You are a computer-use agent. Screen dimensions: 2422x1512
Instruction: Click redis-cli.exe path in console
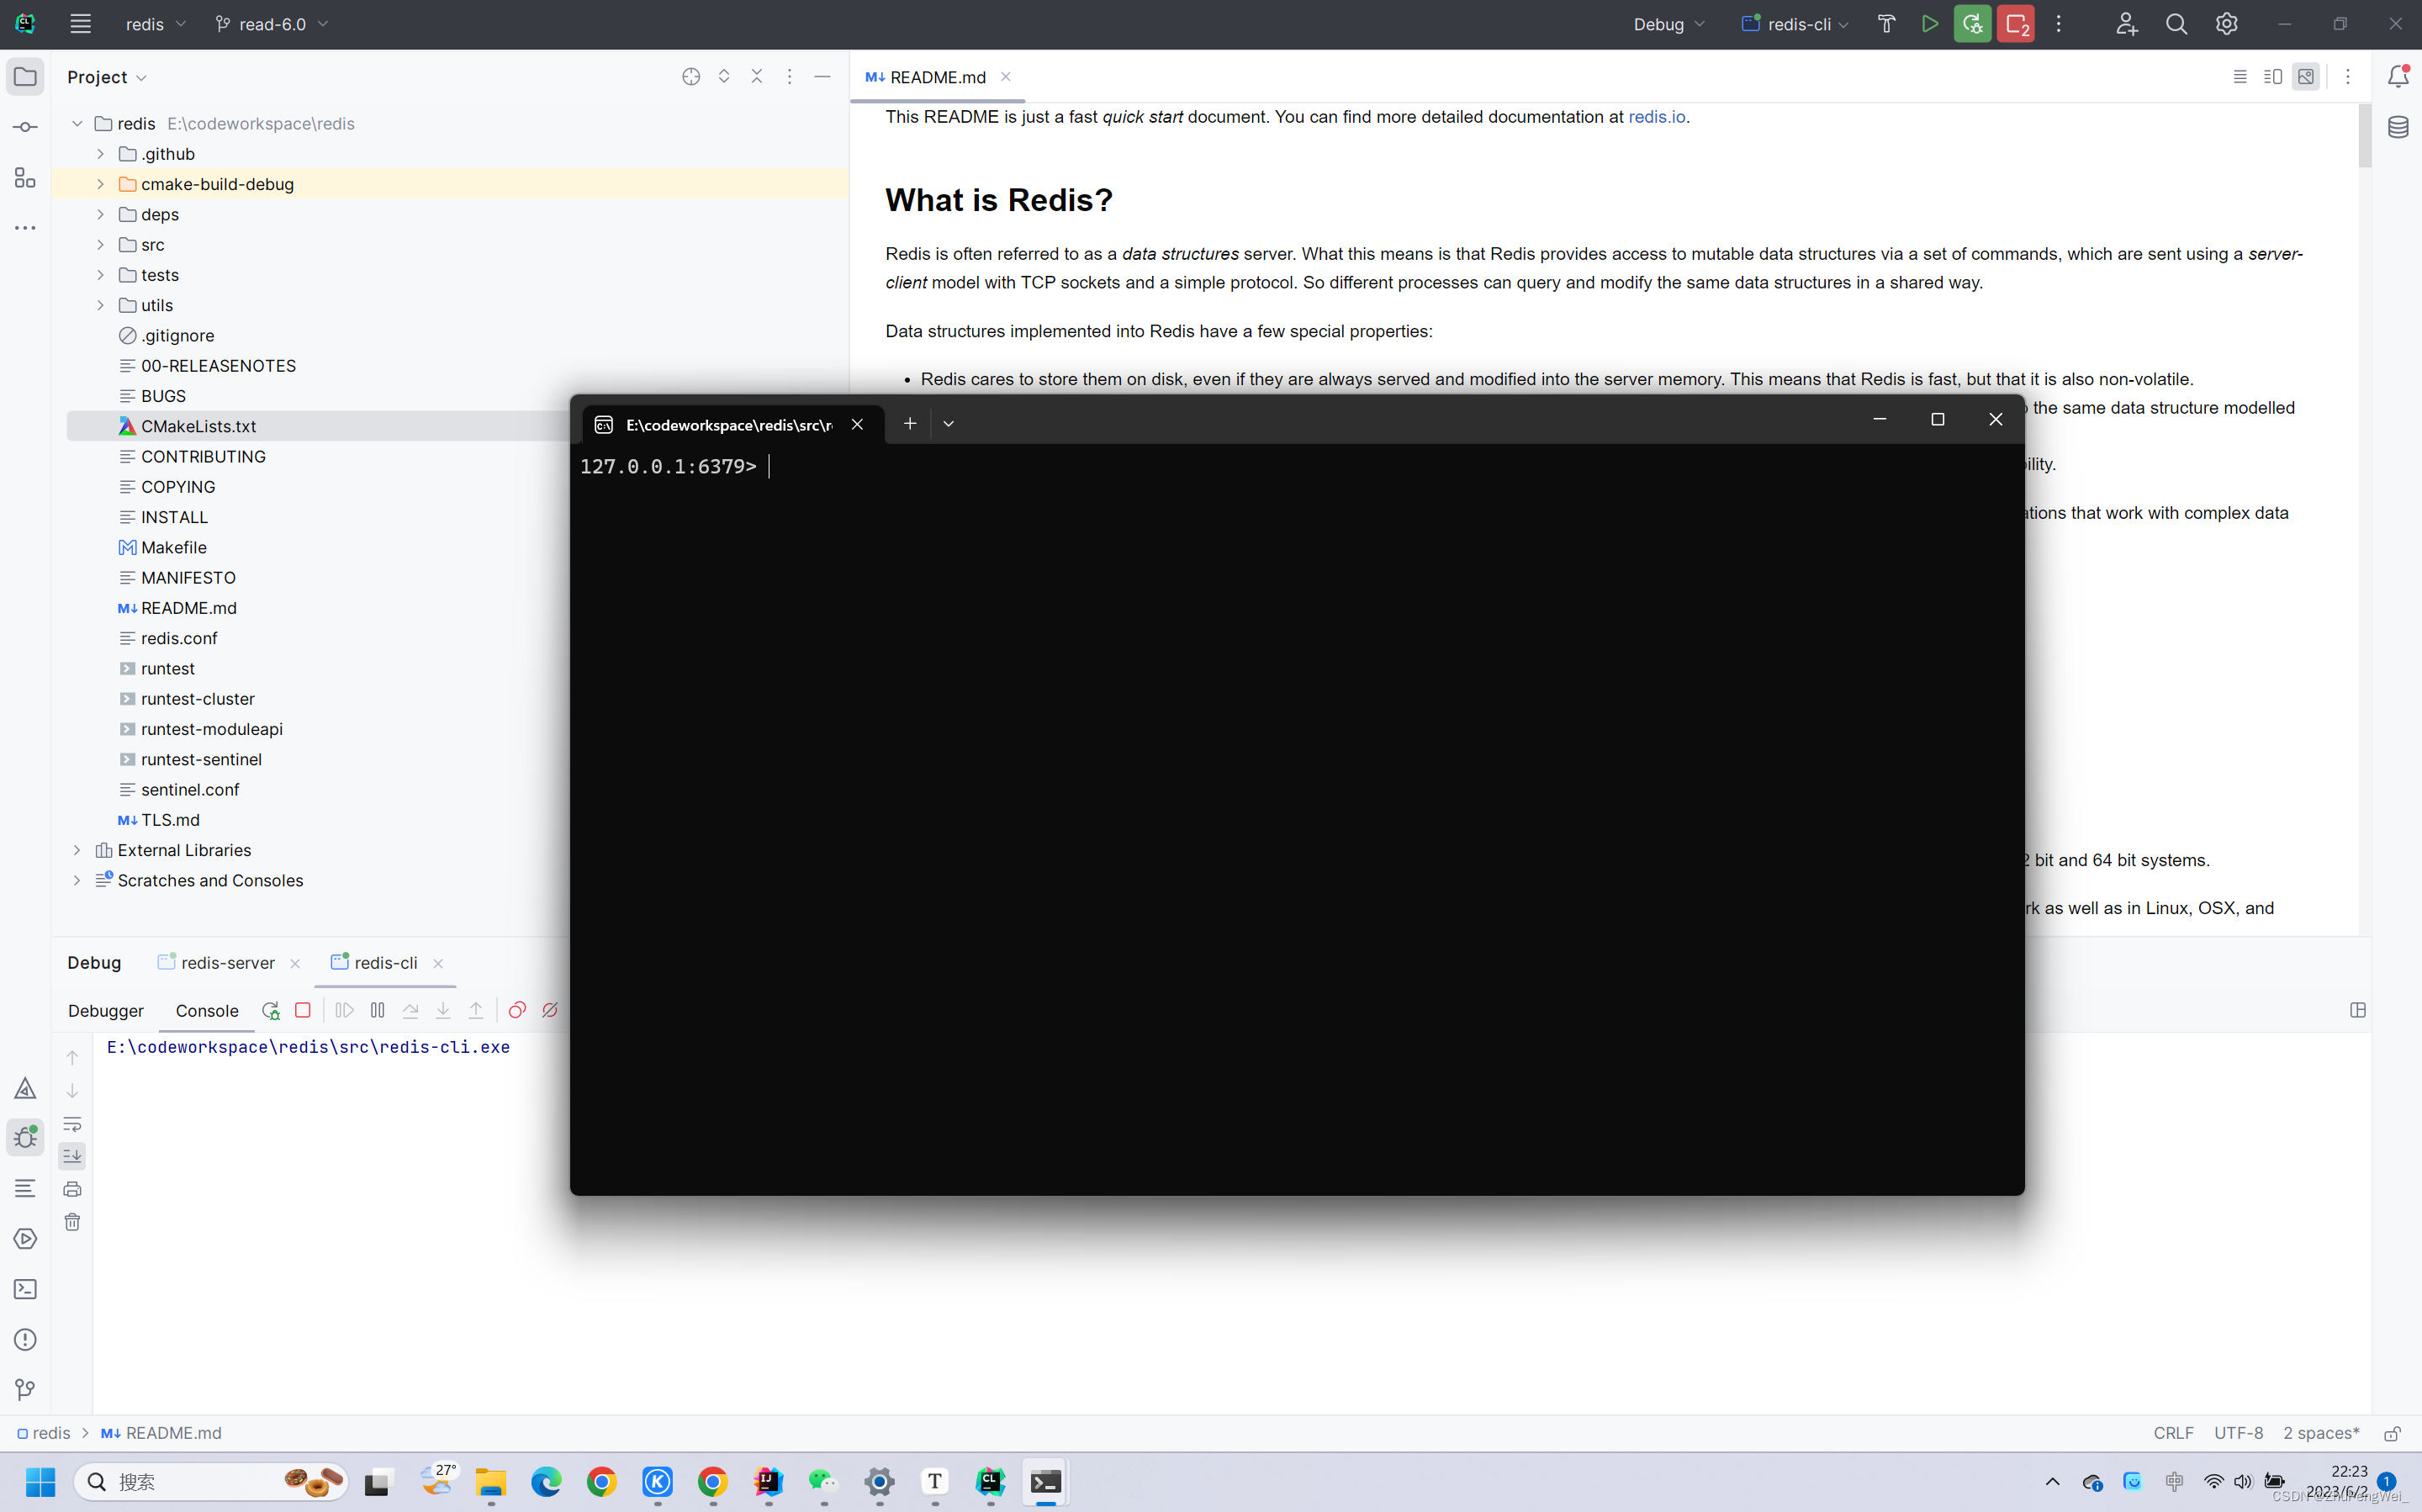click(x=308, y=1047)
